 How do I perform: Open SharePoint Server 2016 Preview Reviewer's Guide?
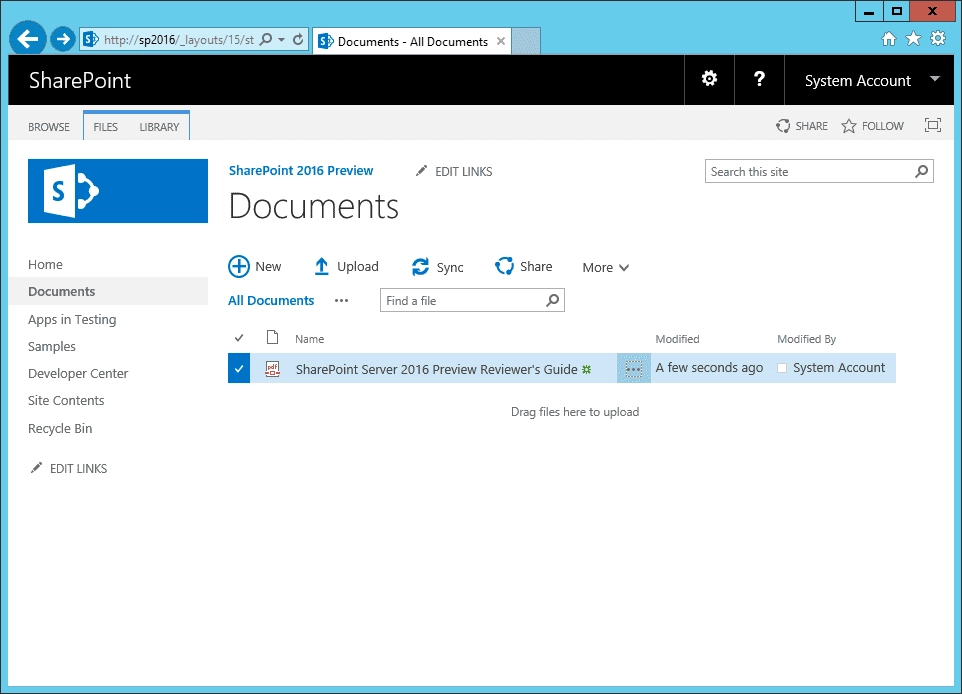pos(436,369)
